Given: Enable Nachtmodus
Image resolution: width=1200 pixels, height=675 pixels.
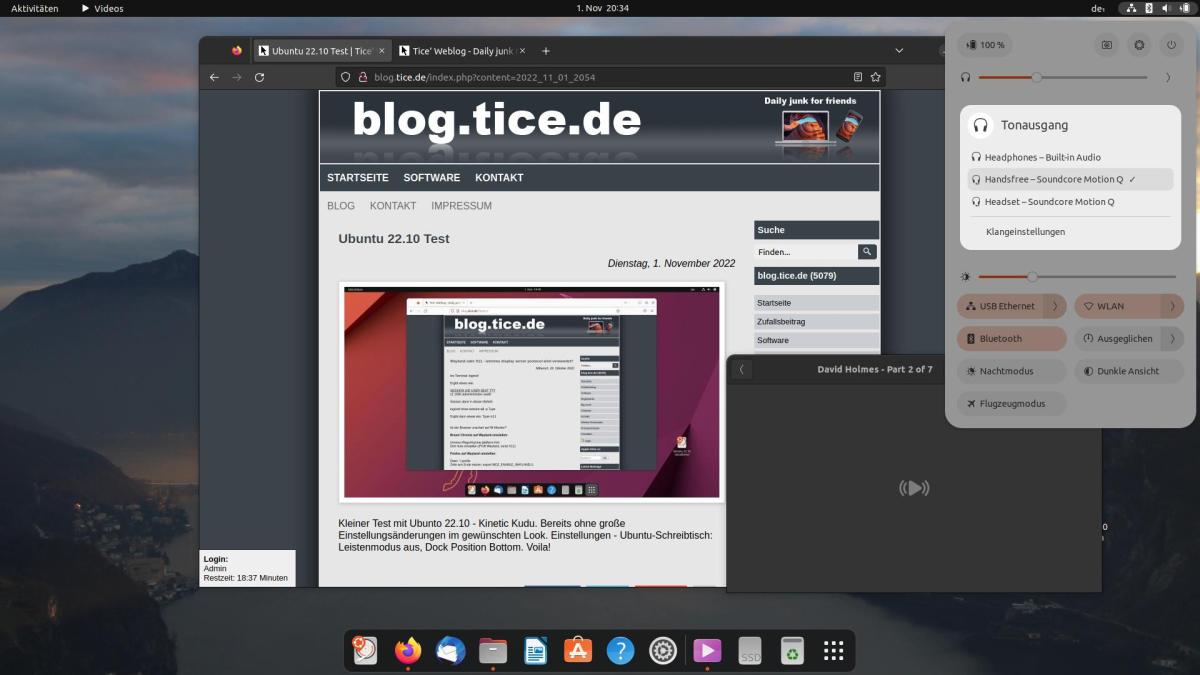Looking at the screenshot, I should [x=1011, y=371].
